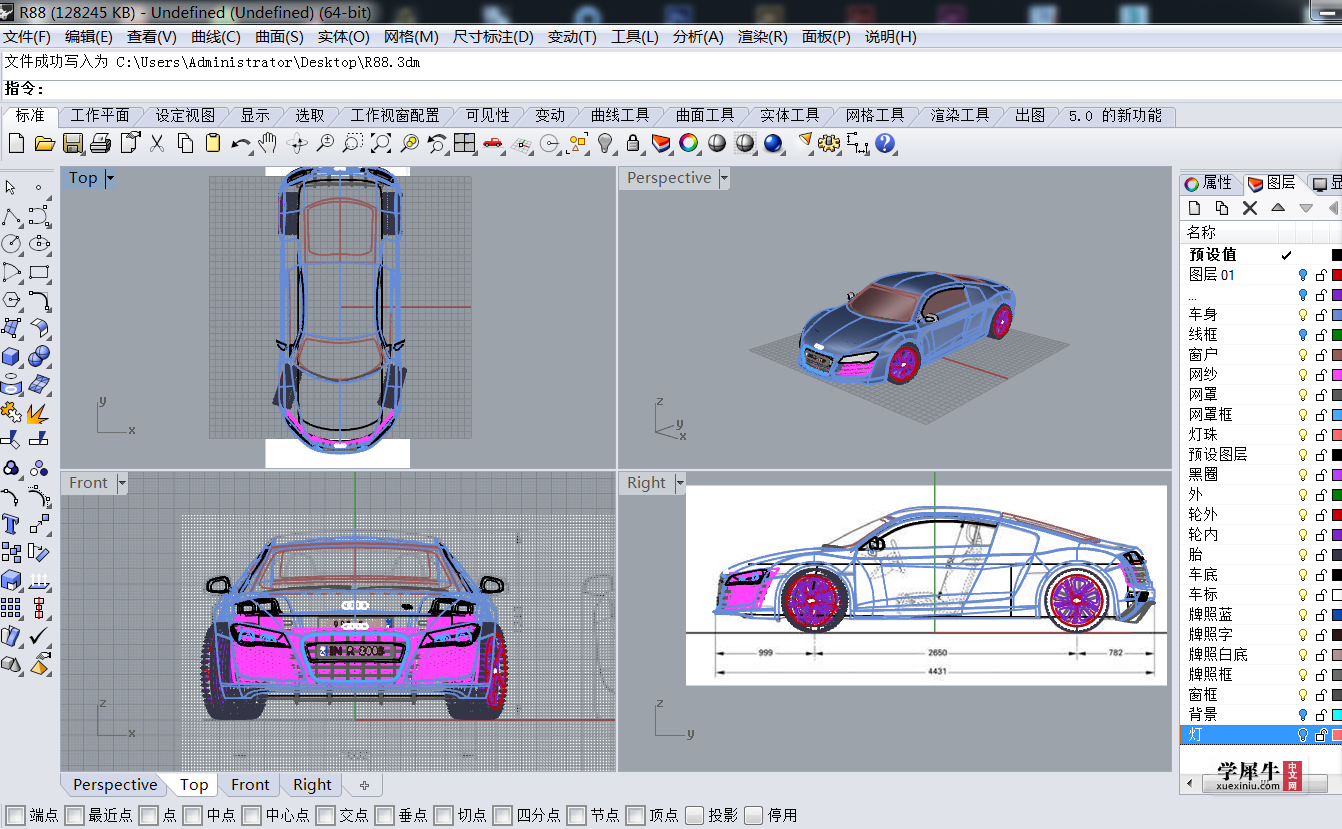The width and height of the screenshot is (1342, 829).
Task: Open the 渲染(R) menu
Action: [763, 37]
